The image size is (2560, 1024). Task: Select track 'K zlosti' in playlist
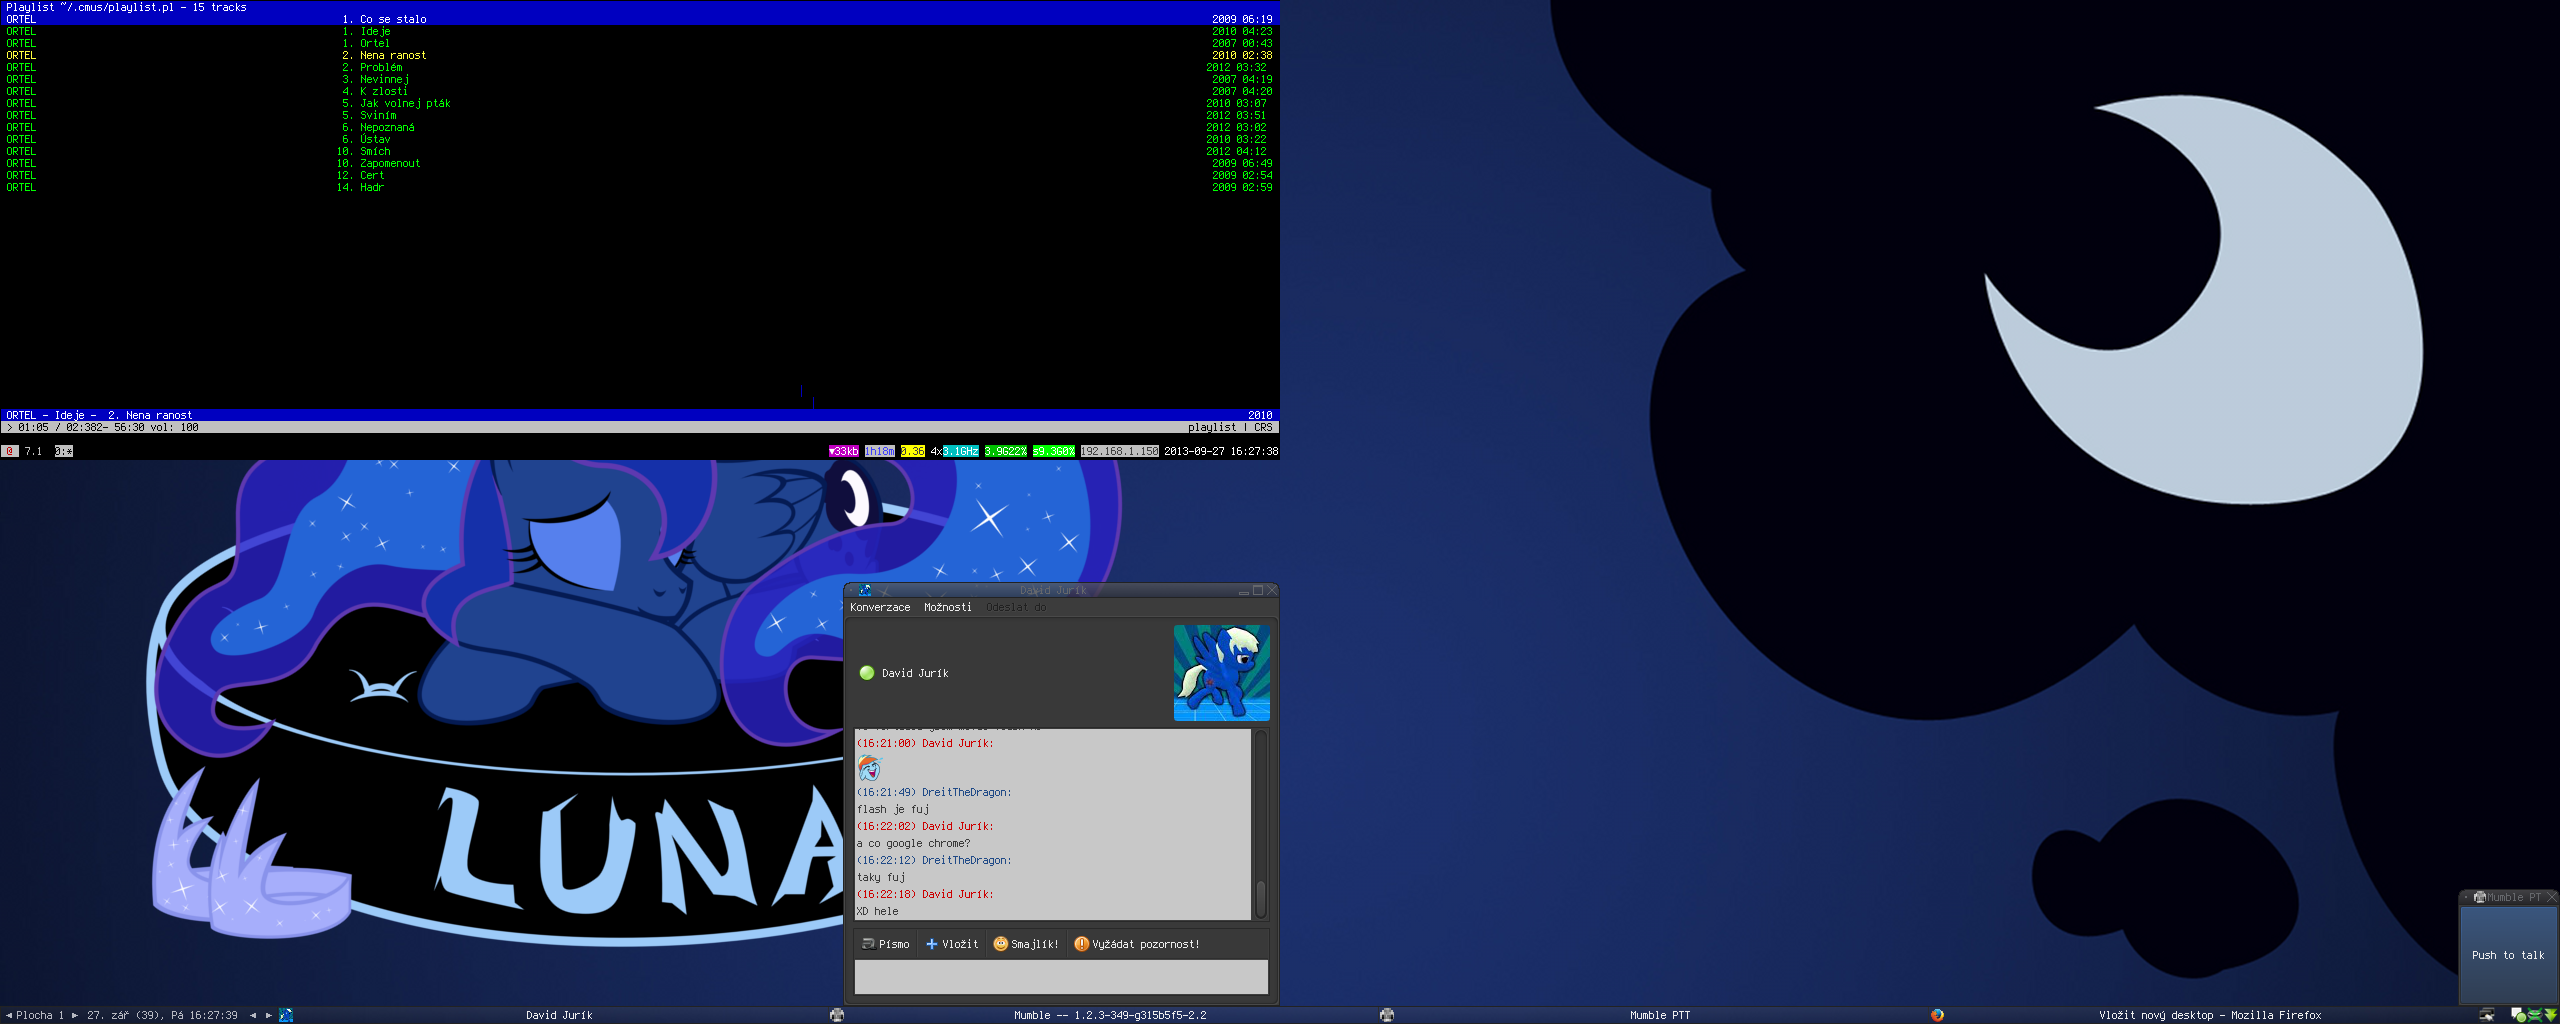click(x=640, y=91)
